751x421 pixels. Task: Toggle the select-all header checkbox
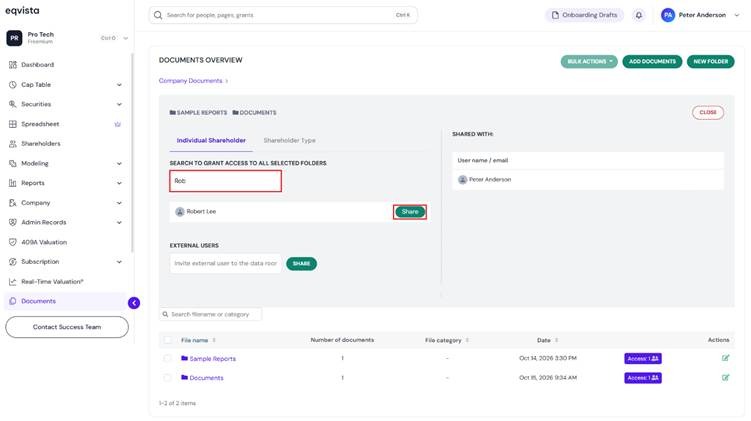tap(168, 340)
